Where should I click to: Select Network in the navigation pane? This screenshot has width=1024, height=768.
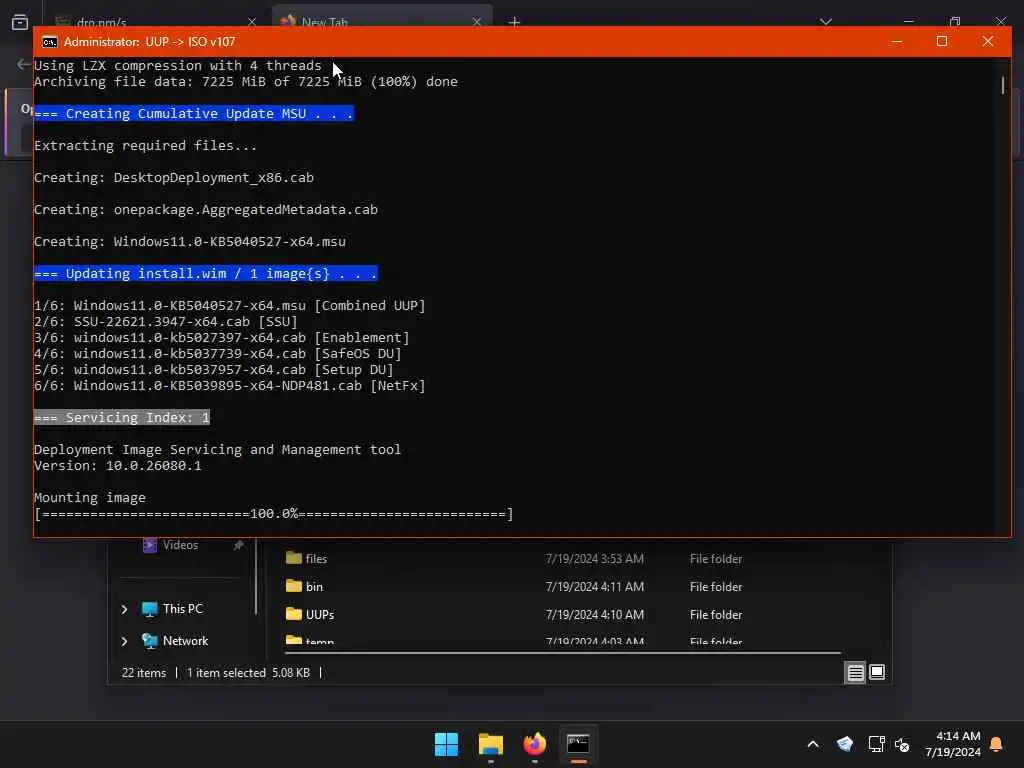pyautogui.click(x=185, y=641)
